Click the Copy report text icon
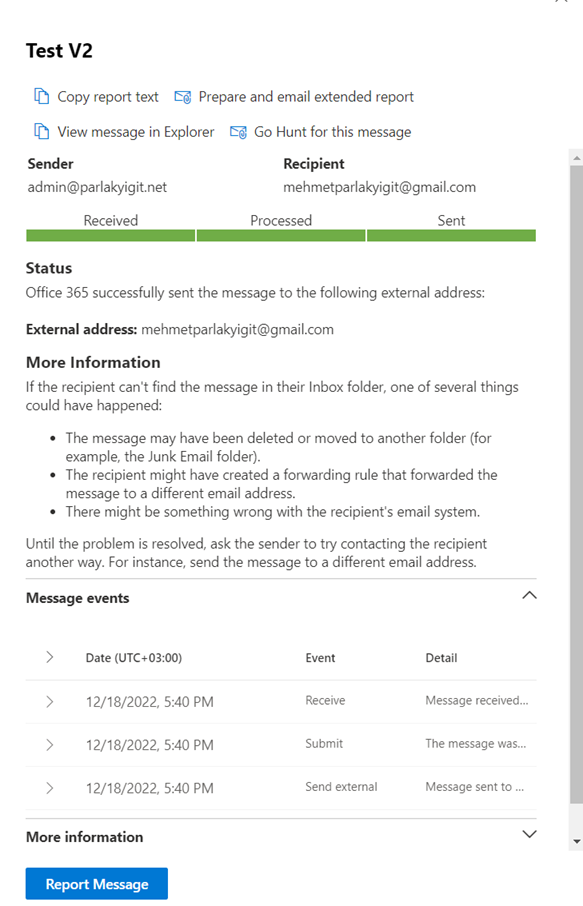This screenshot has width=583, height=906. pyautogui.click(x=41, y=96)
